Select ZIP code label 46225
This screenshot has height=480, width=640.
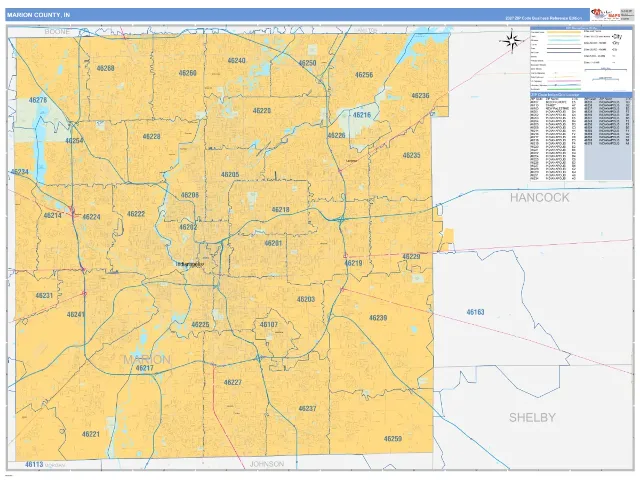pyautogui.click(x=200, y=324)
